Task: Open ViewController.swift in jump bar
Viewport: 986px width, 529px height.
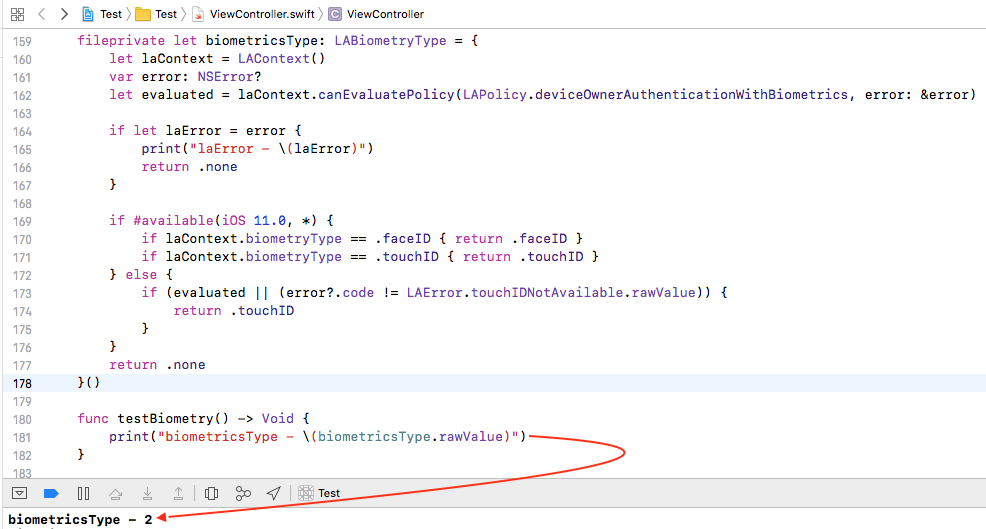Action: pos(253,14)
